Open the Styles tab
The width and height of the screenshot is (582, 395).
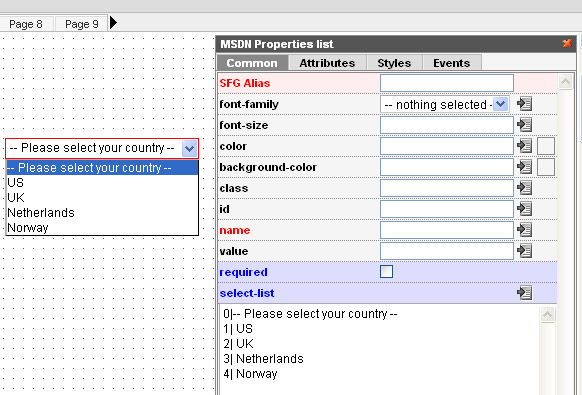point(394,63)
